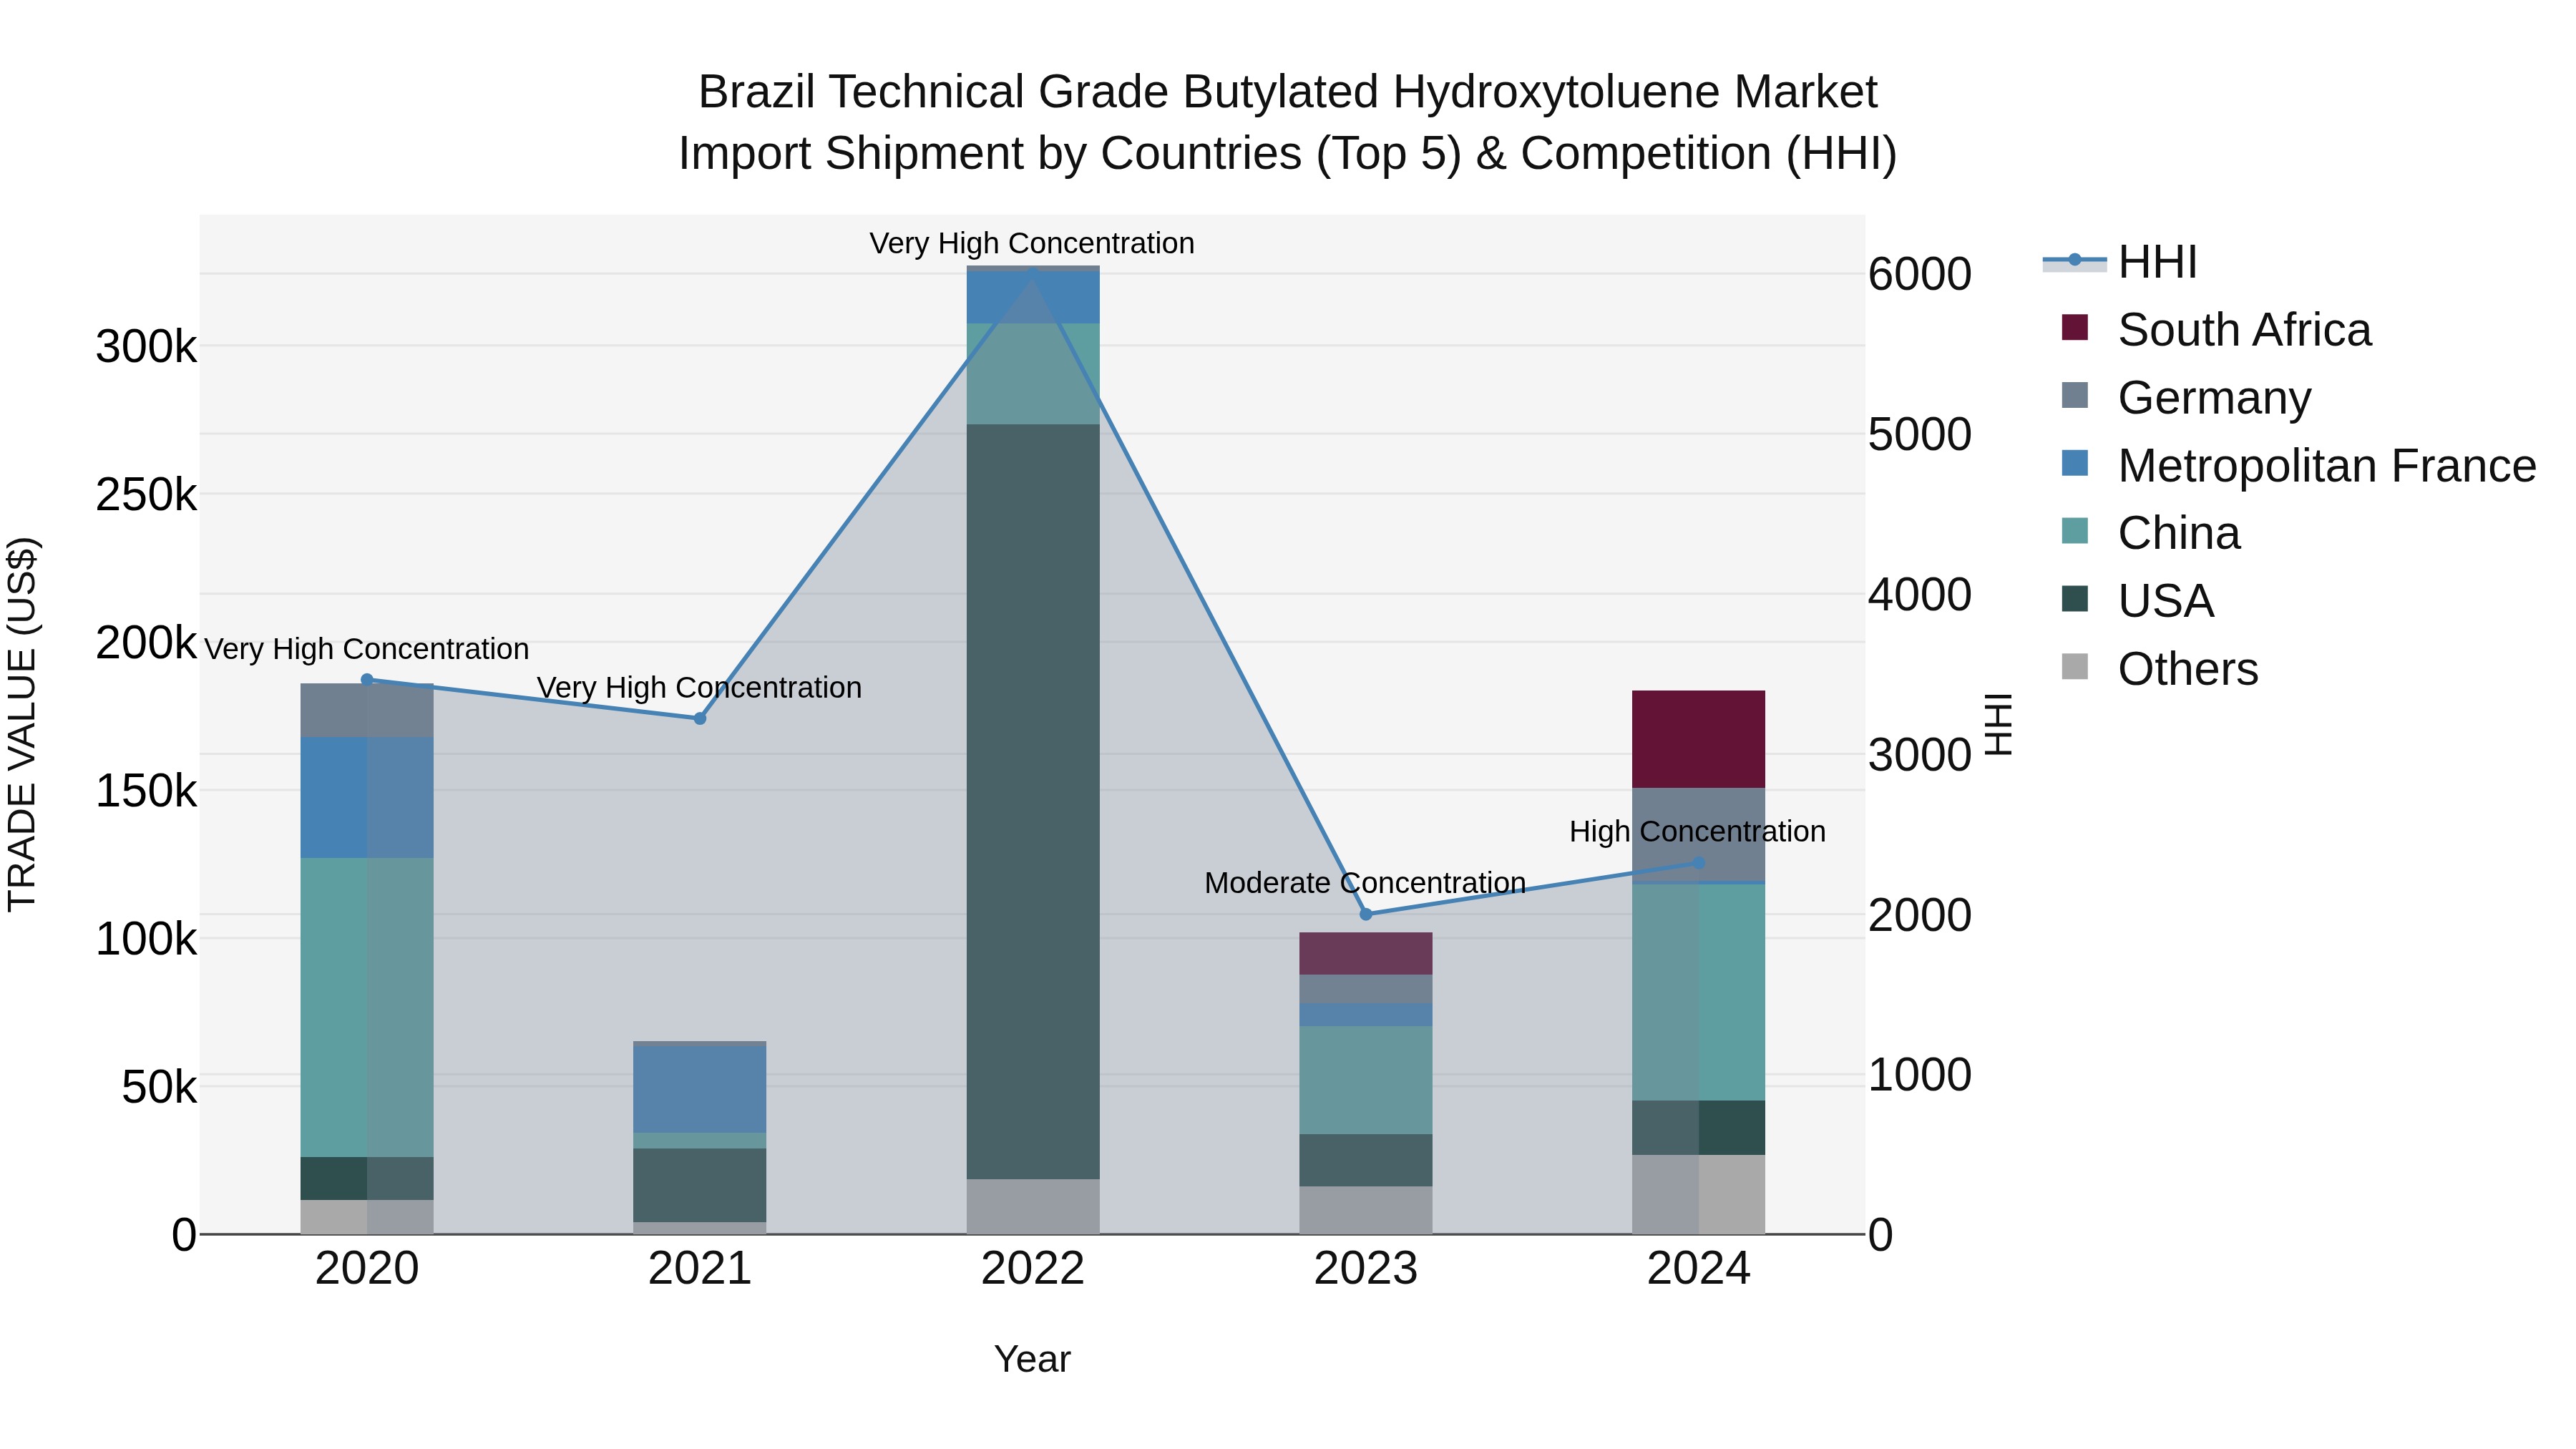Screen dimensions: 2576x1449
Task: Toggle South Africa legend entry
Action: click(x=2216, y=330)
